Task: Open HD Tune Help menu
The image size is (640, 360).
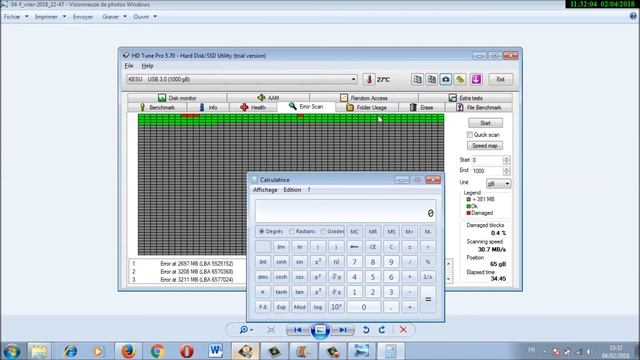Action: pyautogui.click(x=147, y=66)
